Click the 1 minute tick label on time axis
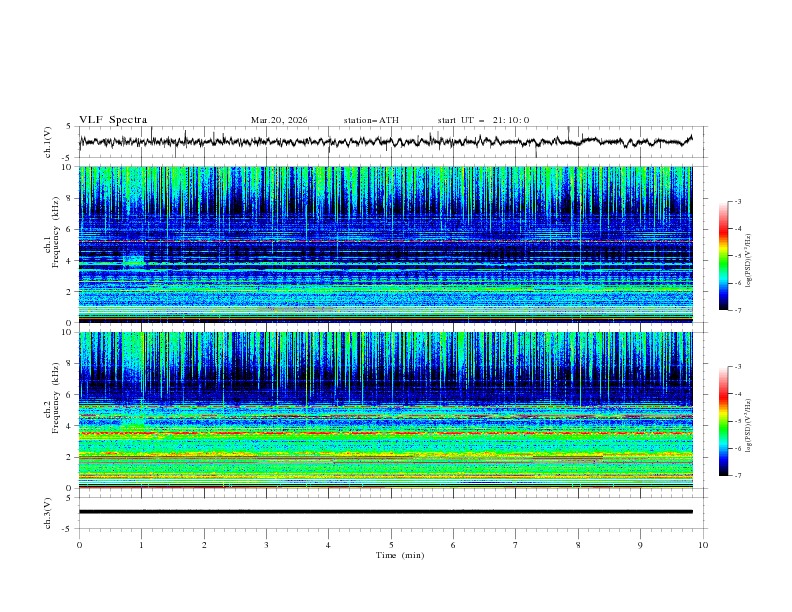Image resolution: width=792 pixels, height=612 pixels. [141, 545]
